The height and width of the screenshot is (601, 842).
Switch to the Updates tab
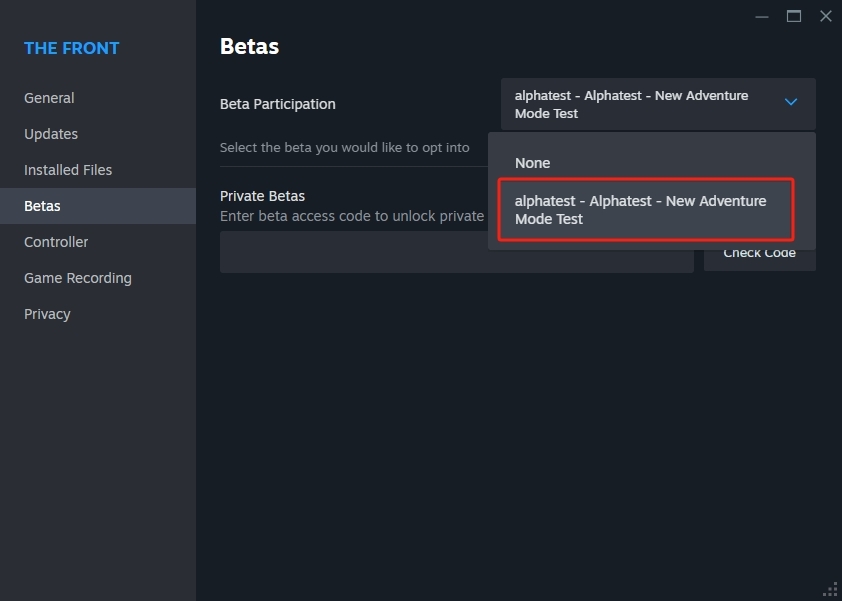tap(51, 134)
